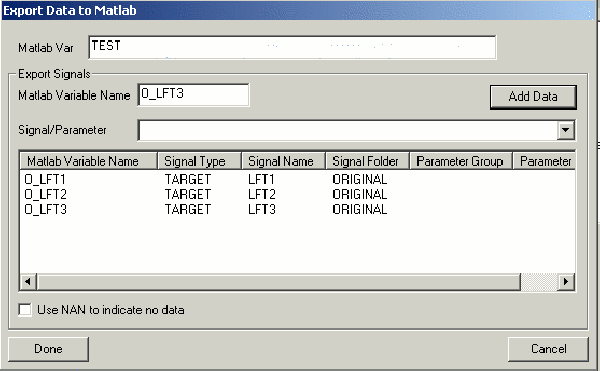This screenshot has width=600, height=371.
Task: Focus the Matlab Variable Name input field
Action: [x=193, y=94]
